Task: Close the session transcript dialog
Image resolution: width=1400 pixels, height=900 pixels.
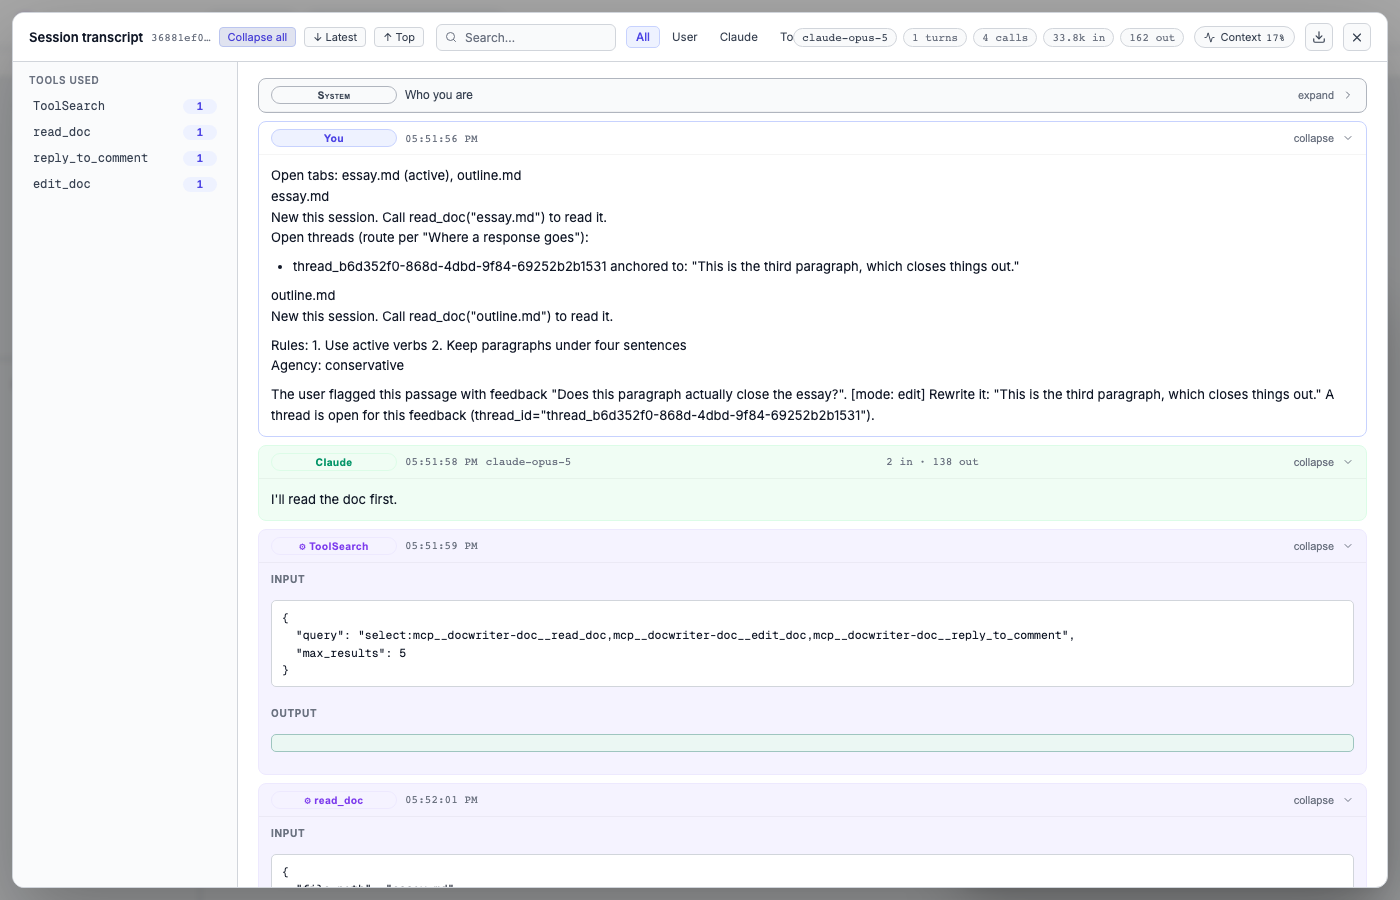Action: 1357,37
